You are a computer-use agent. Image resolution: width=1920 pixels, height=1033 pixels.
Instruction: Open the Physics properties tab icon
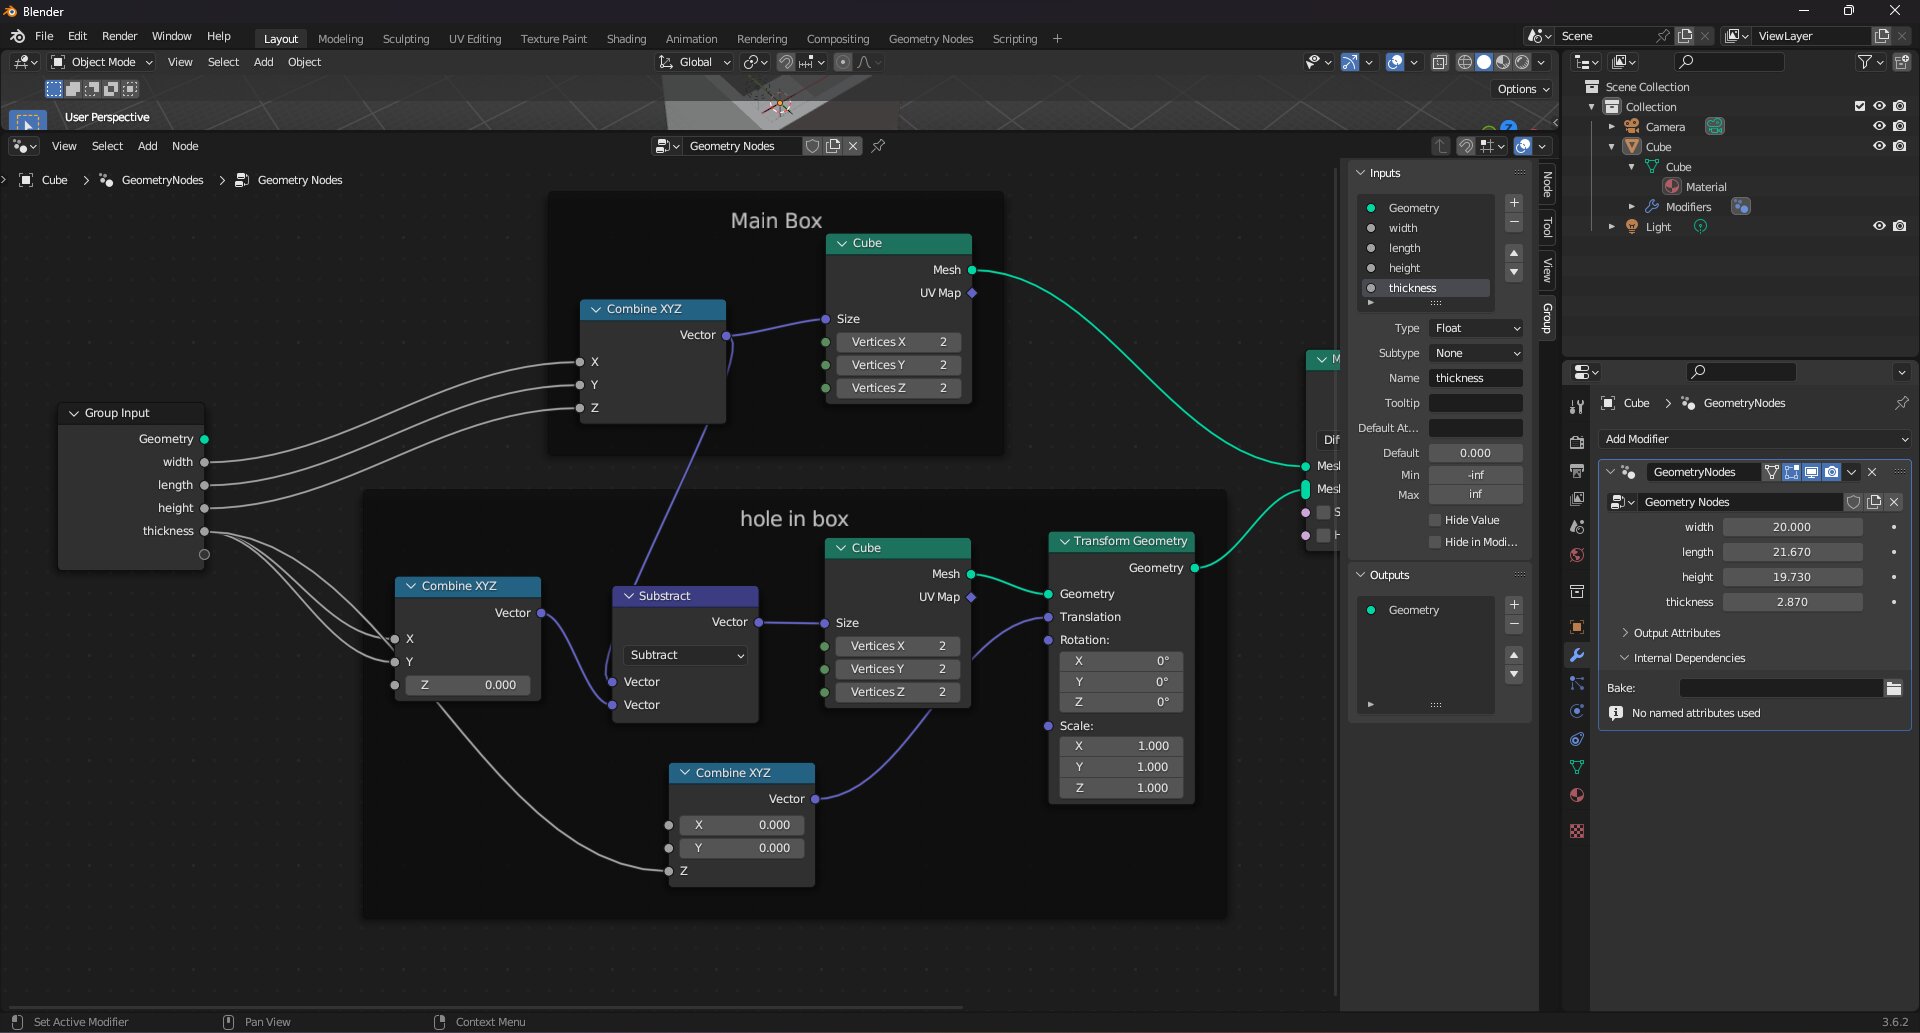(x=1577, y=711)
